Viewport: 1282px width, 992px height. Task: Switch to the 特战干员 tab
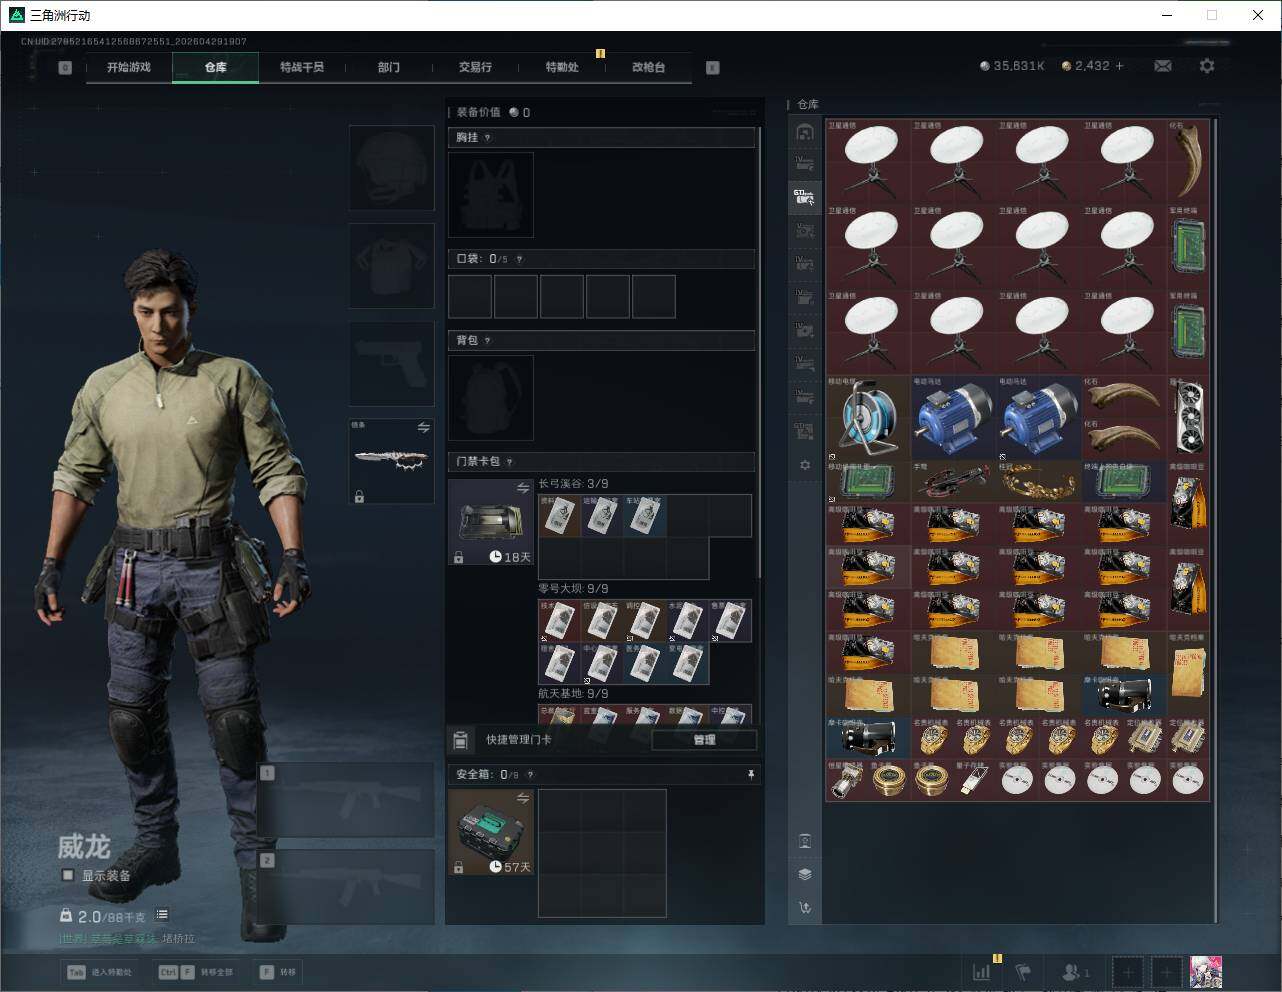pos(302,67)
